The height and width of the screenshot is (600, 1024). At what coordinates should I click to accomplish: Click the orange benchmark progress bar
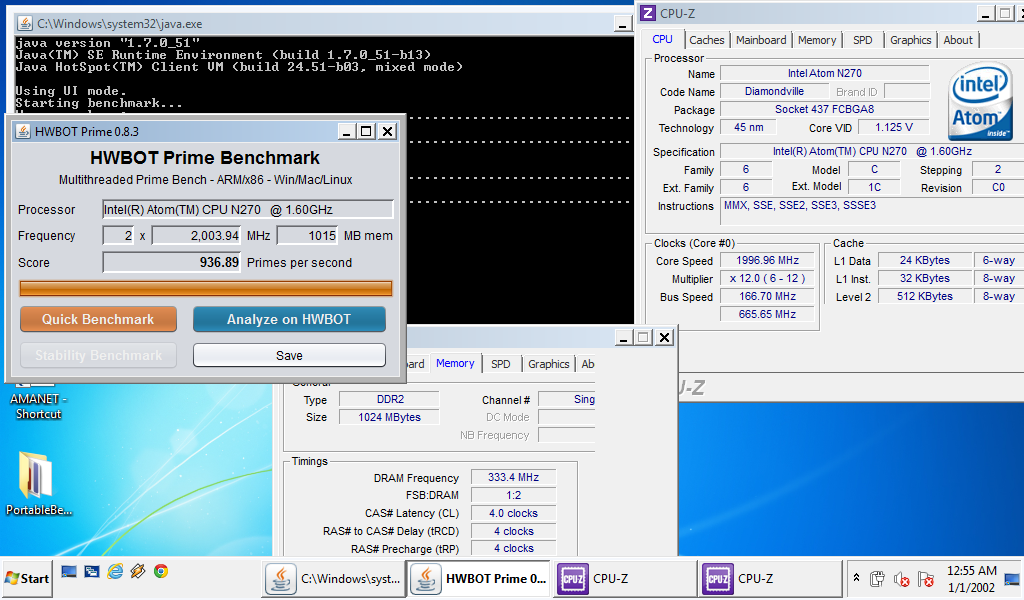click(x=206, y=289)
